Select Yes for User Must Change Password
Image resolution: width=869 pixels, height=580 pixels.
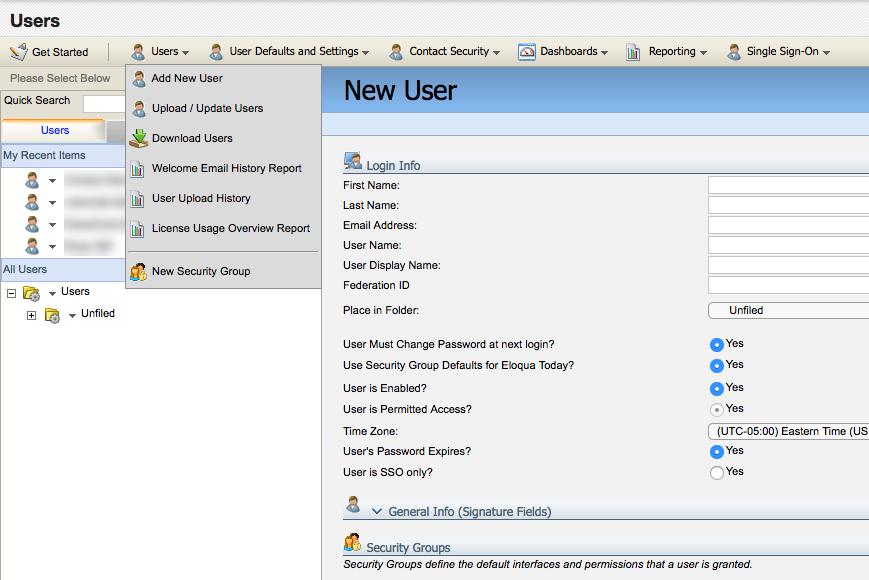716,343
